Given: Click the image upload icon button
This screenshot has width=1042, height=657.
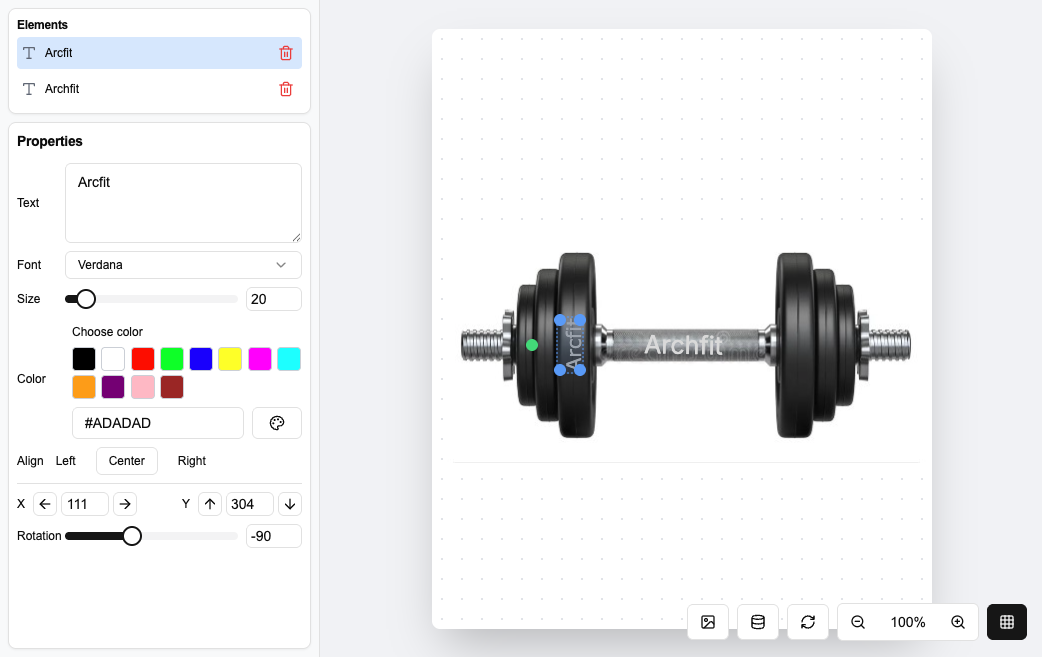Looking at the screenshot, I should pos(708,622).
